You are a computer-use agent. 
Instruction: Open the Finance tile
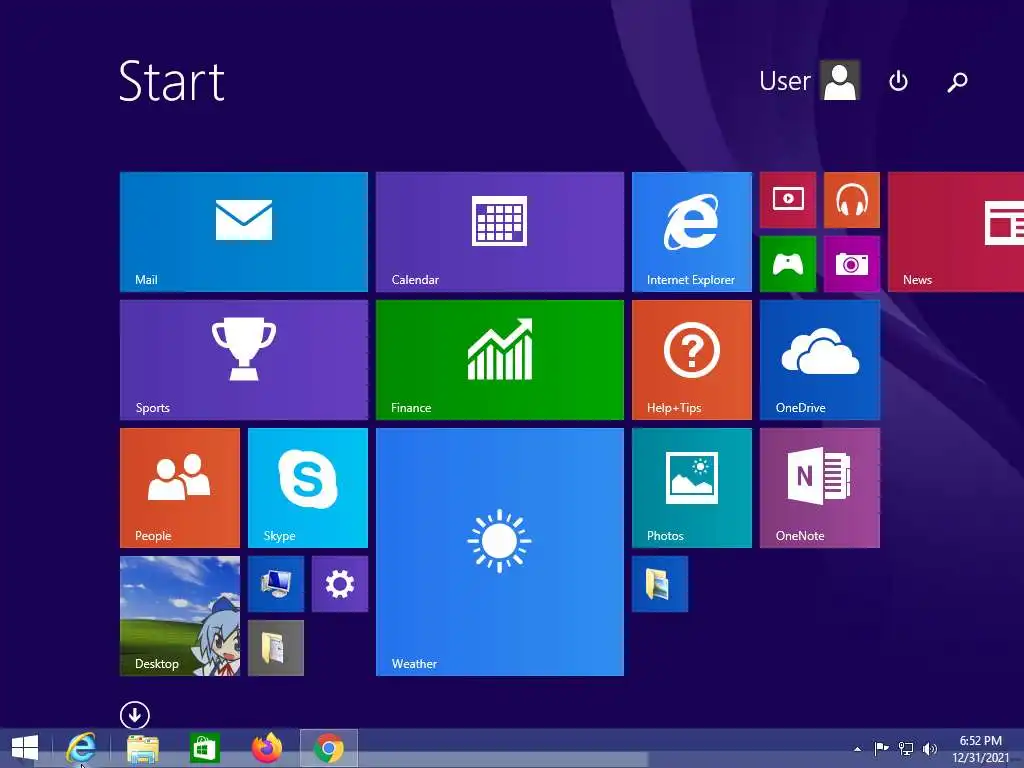500,360
